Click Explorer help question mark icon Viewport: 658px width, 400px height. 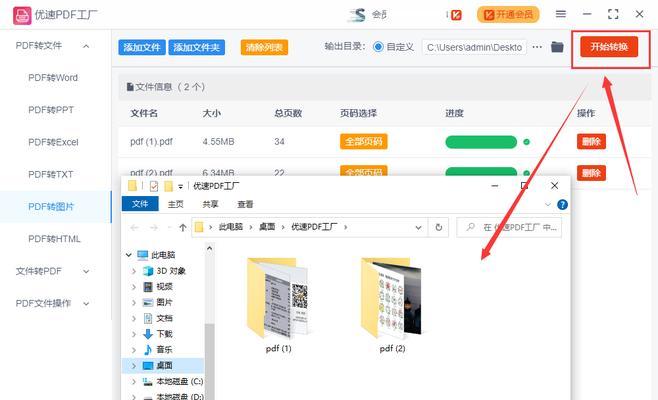point(562,204)
